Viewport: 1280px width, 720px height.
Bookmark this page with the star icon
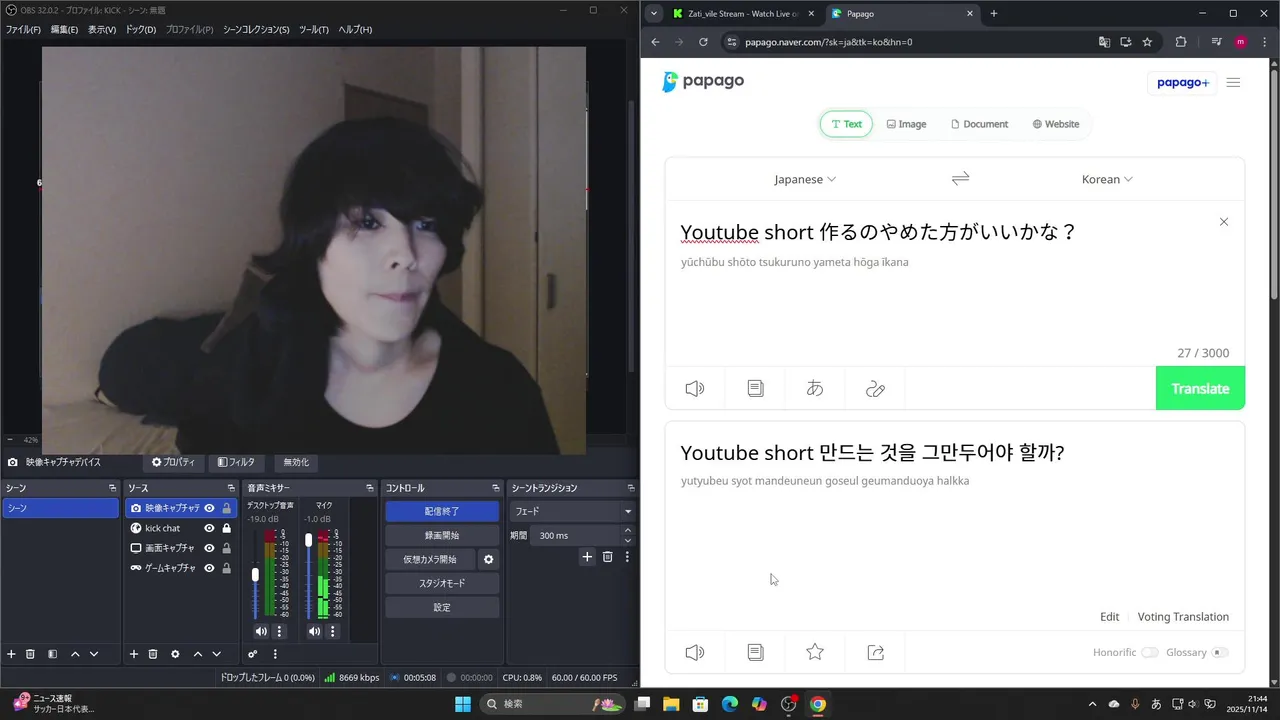click(1147, 42)
